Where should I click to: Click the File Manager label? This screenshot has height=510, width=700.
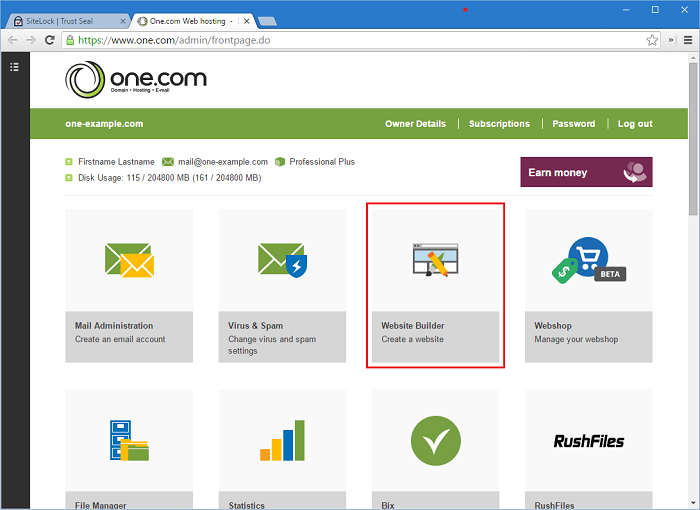click(x=100, y=505)
